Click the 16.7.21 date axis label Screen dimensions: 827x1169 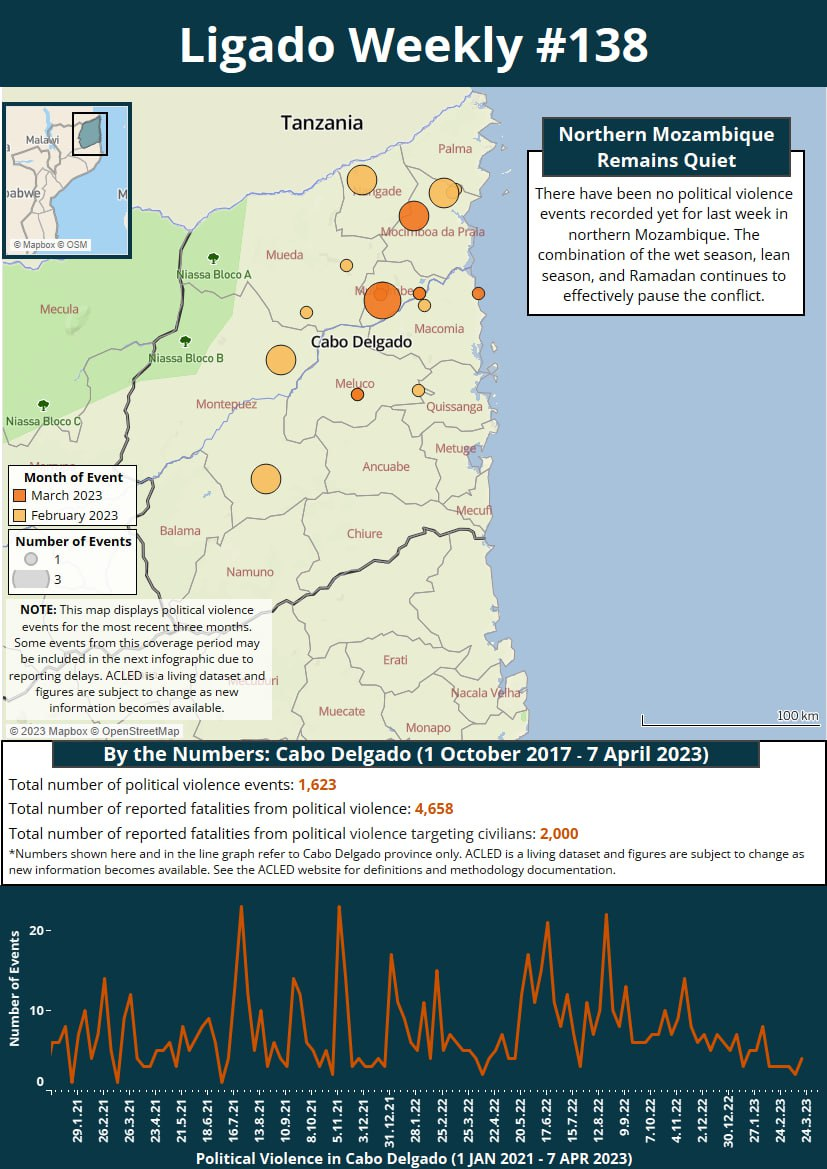pos(235,1125)
